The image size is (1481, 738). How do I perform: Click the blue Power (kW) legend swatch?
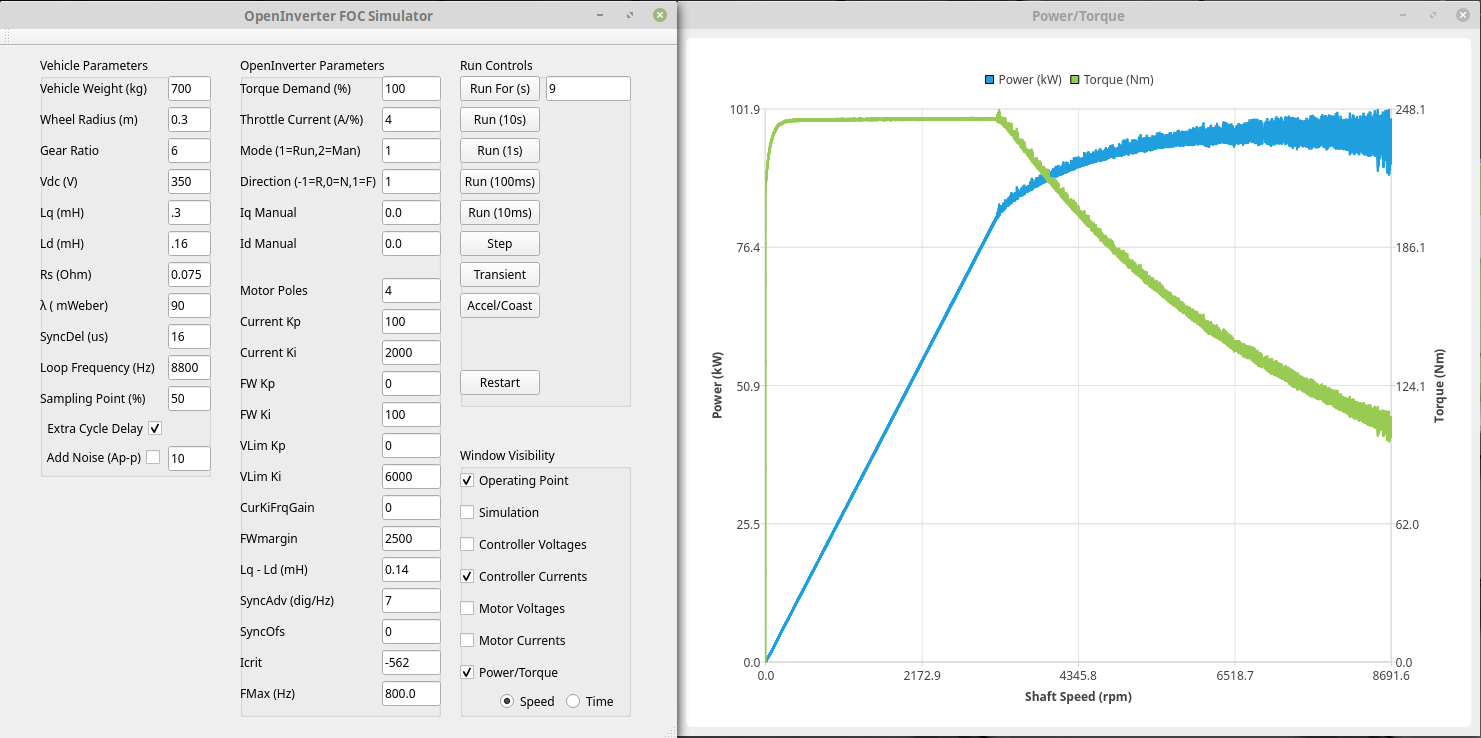coord(989,80)
